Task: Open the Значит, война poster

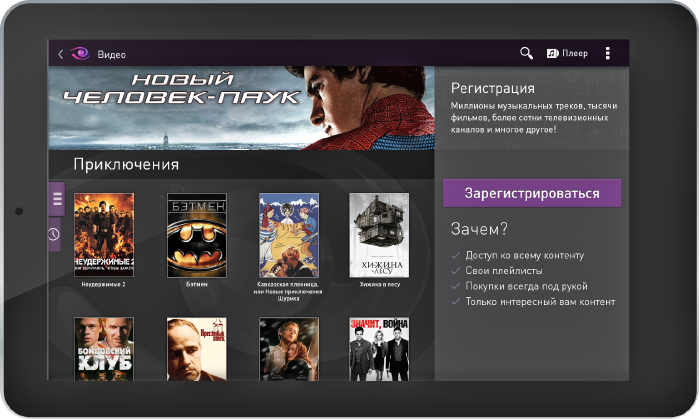Action: click(379, 349)
